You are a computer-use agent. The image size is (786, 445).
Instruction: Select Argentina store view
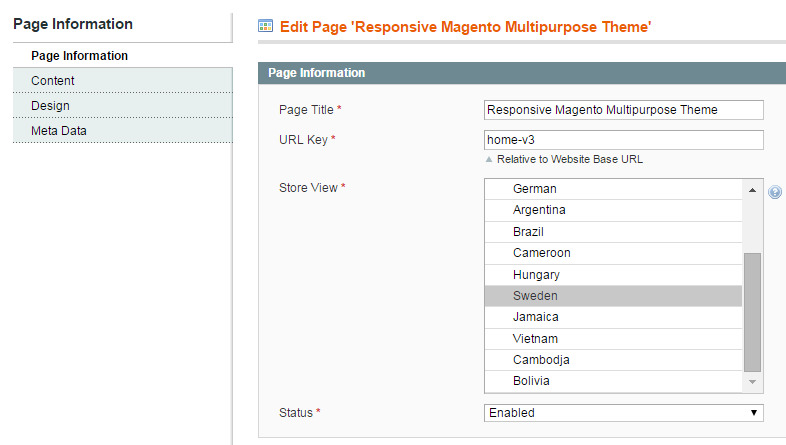[614, 210]
